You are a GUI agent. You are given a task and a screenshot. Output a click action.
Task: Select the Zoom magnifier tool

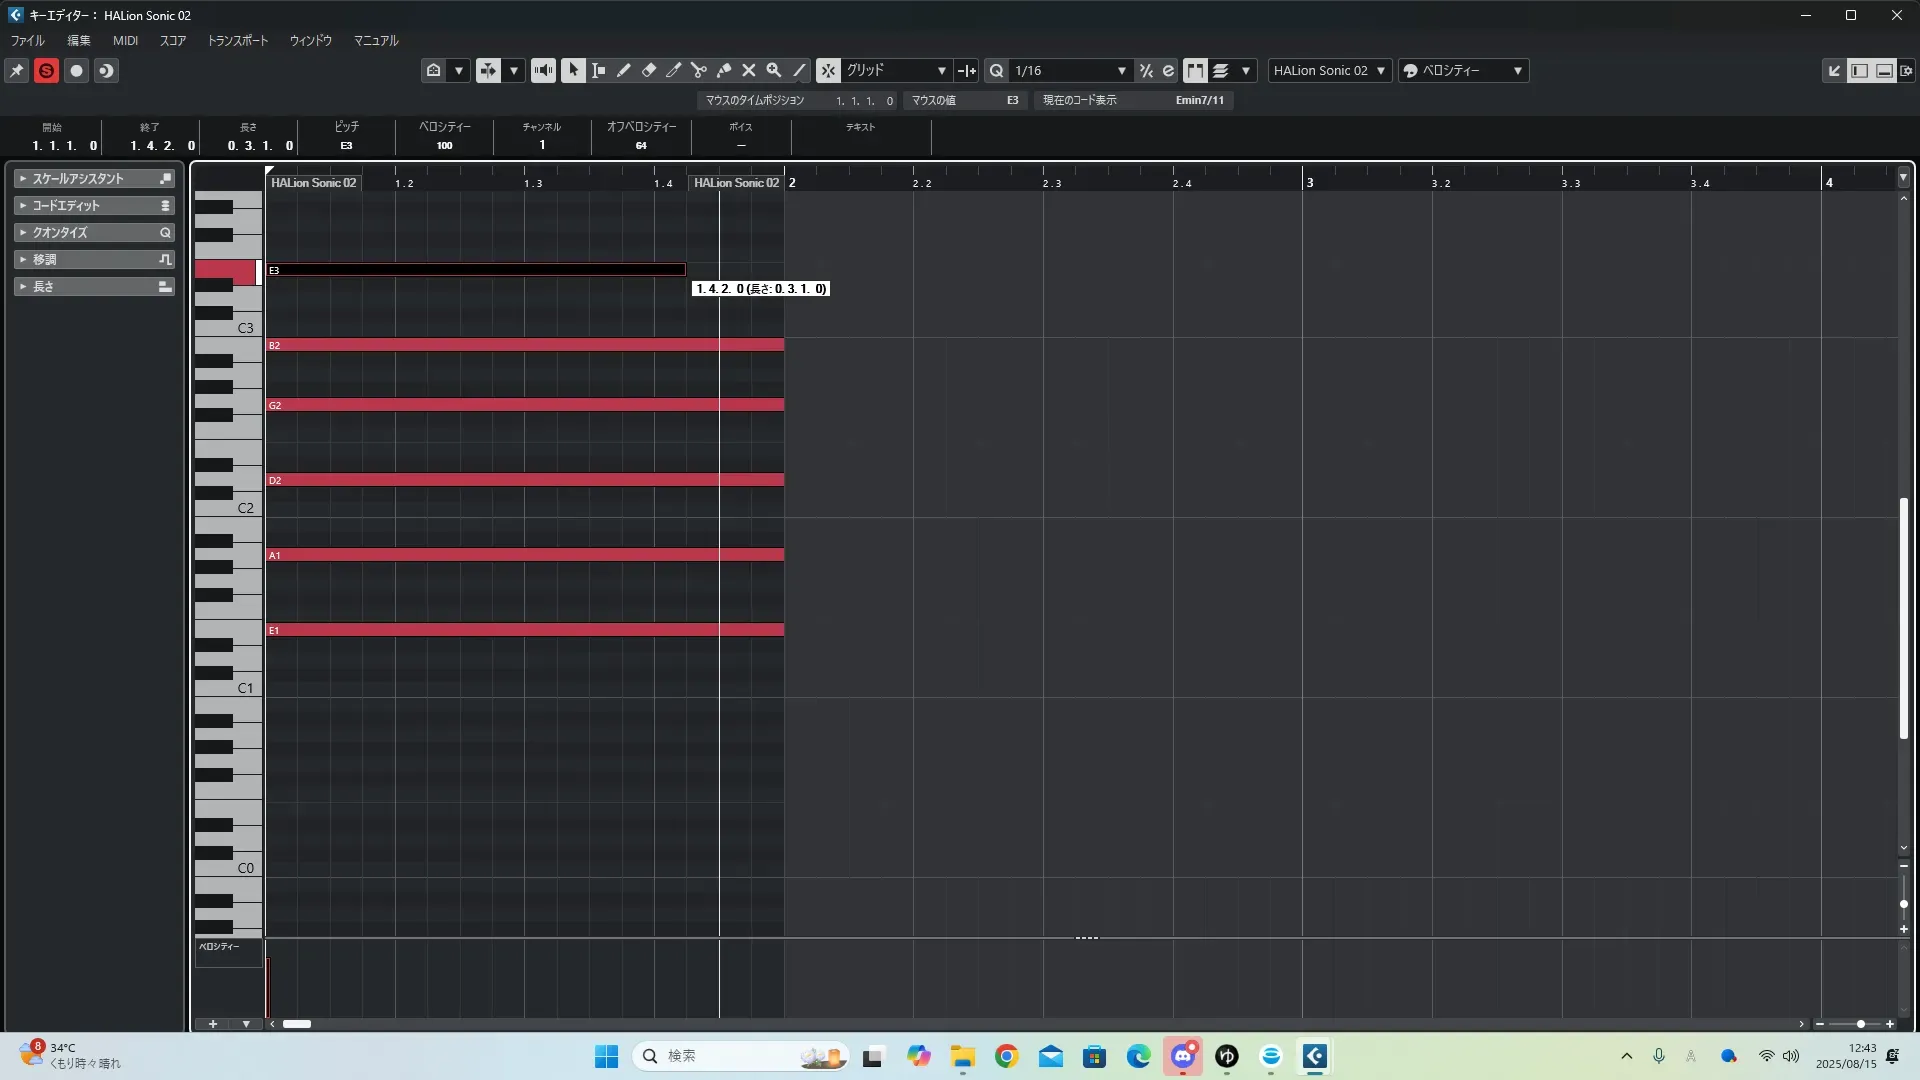774,70
